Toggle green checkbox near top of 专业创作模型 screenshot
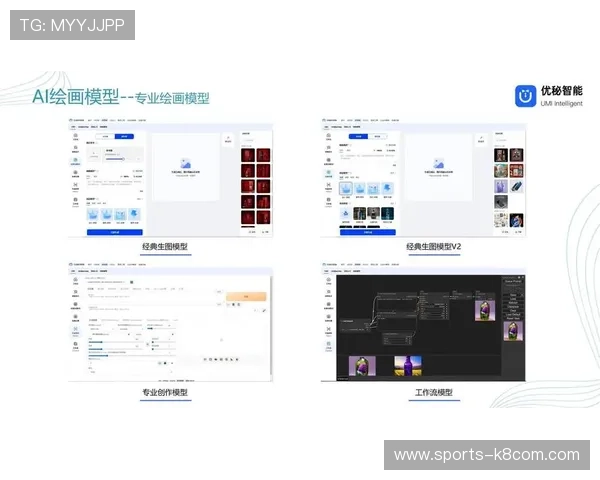Viewport: 600px width, 480px height. 132,282
